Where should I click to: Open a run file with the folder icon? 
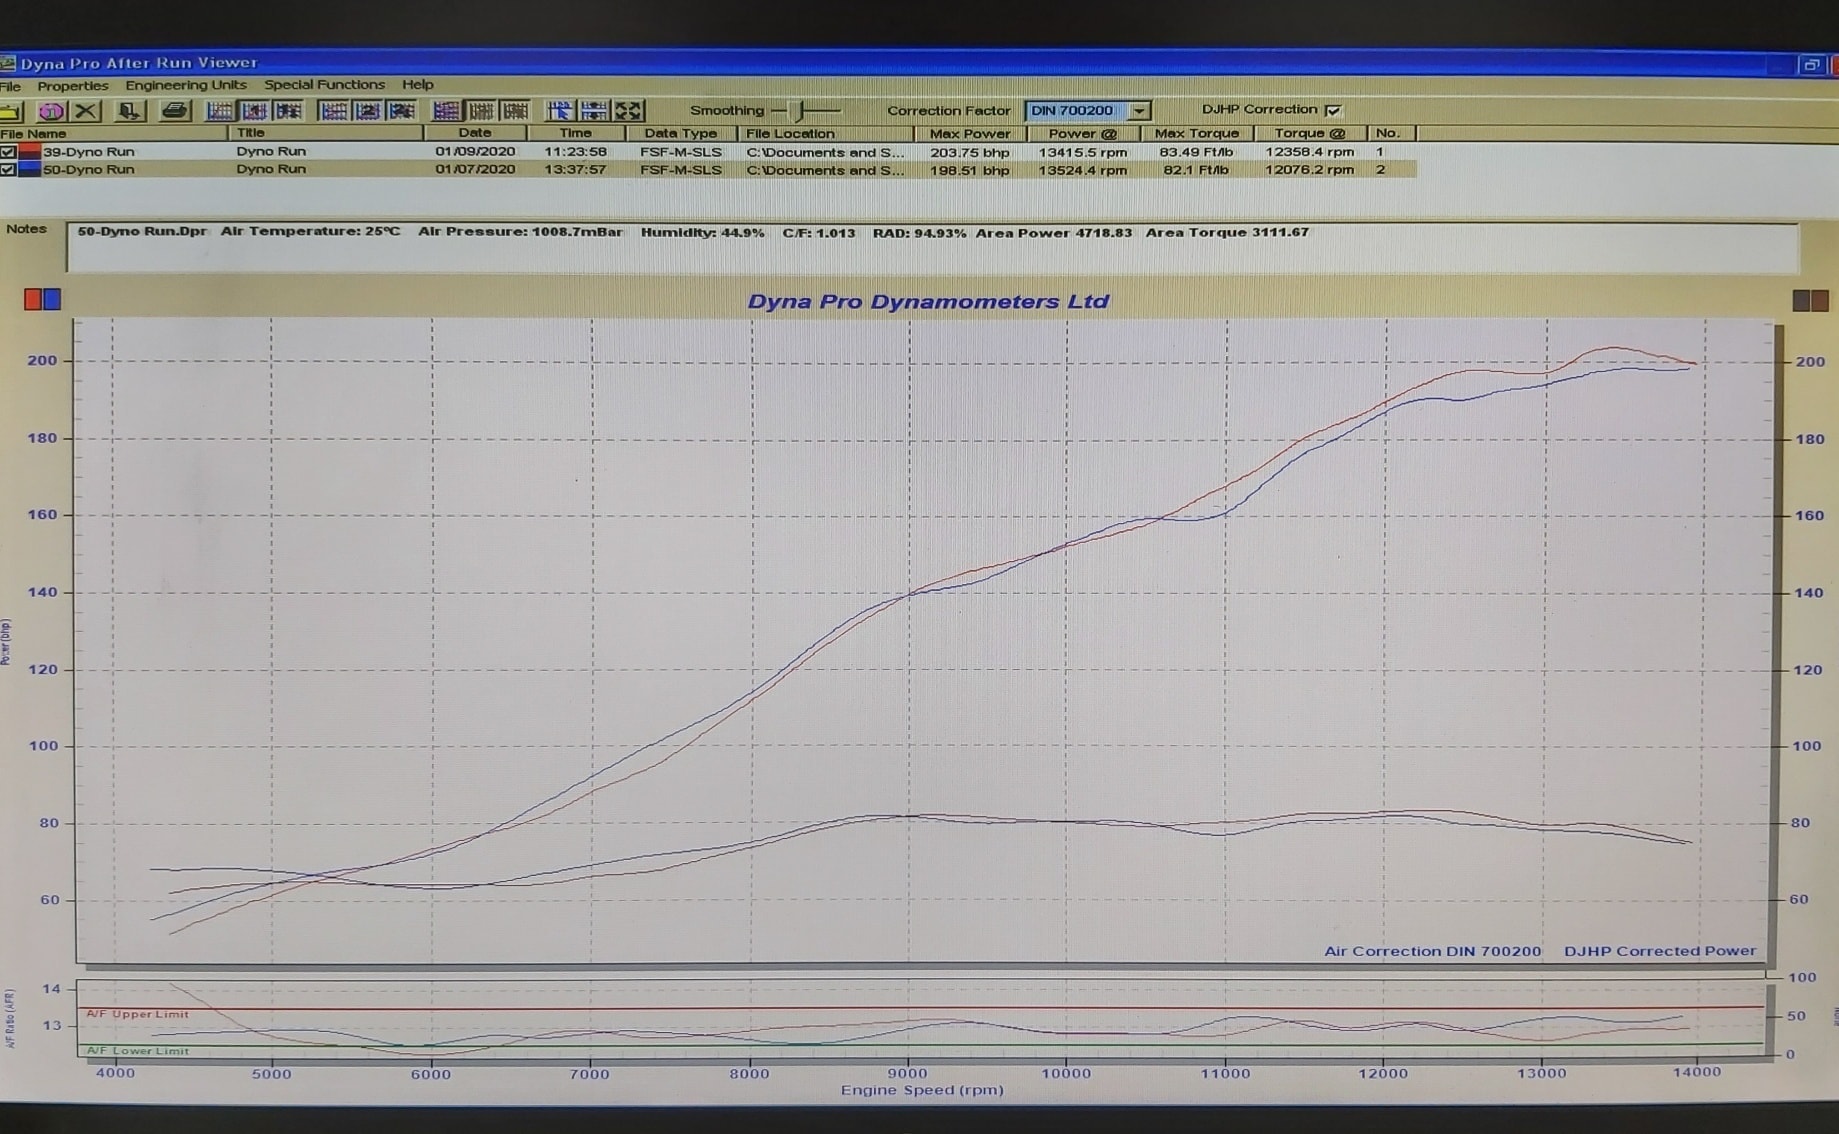tap(10, 111)
